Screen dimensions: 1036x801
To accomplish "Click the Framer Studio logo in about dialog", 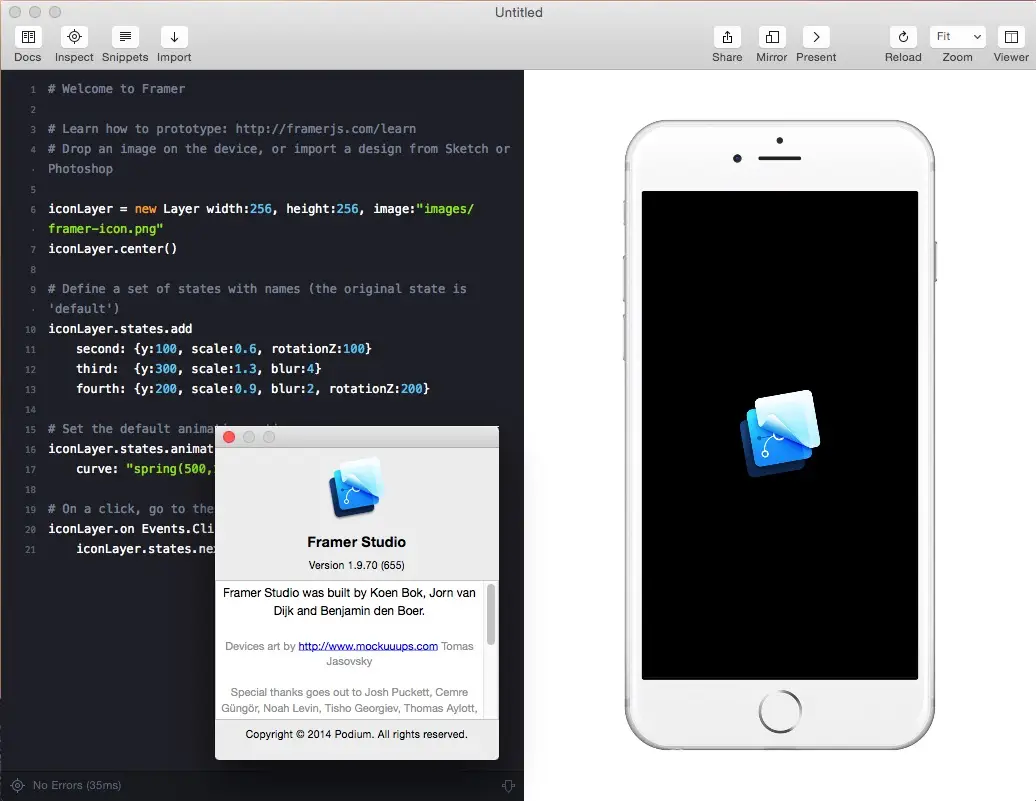I will (x=356, y=488).
